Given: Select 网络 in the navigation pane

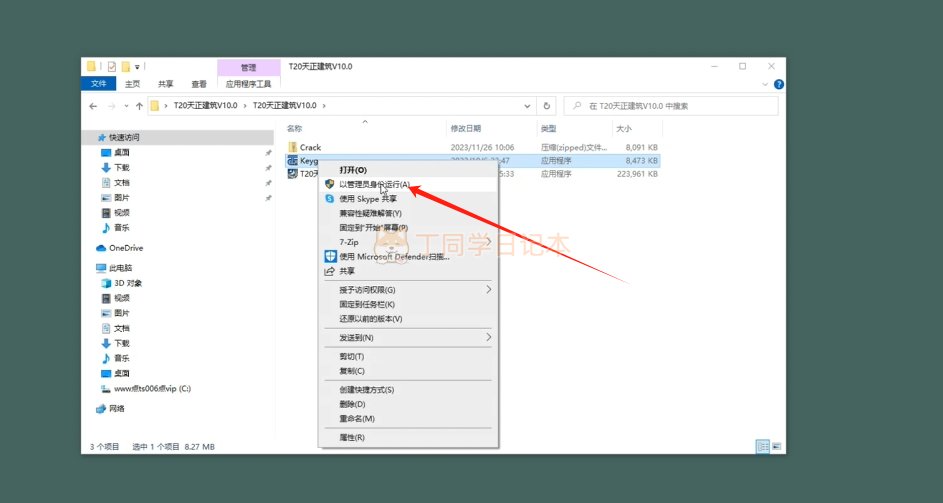Looking at the screenshot, I should point(117,408).
